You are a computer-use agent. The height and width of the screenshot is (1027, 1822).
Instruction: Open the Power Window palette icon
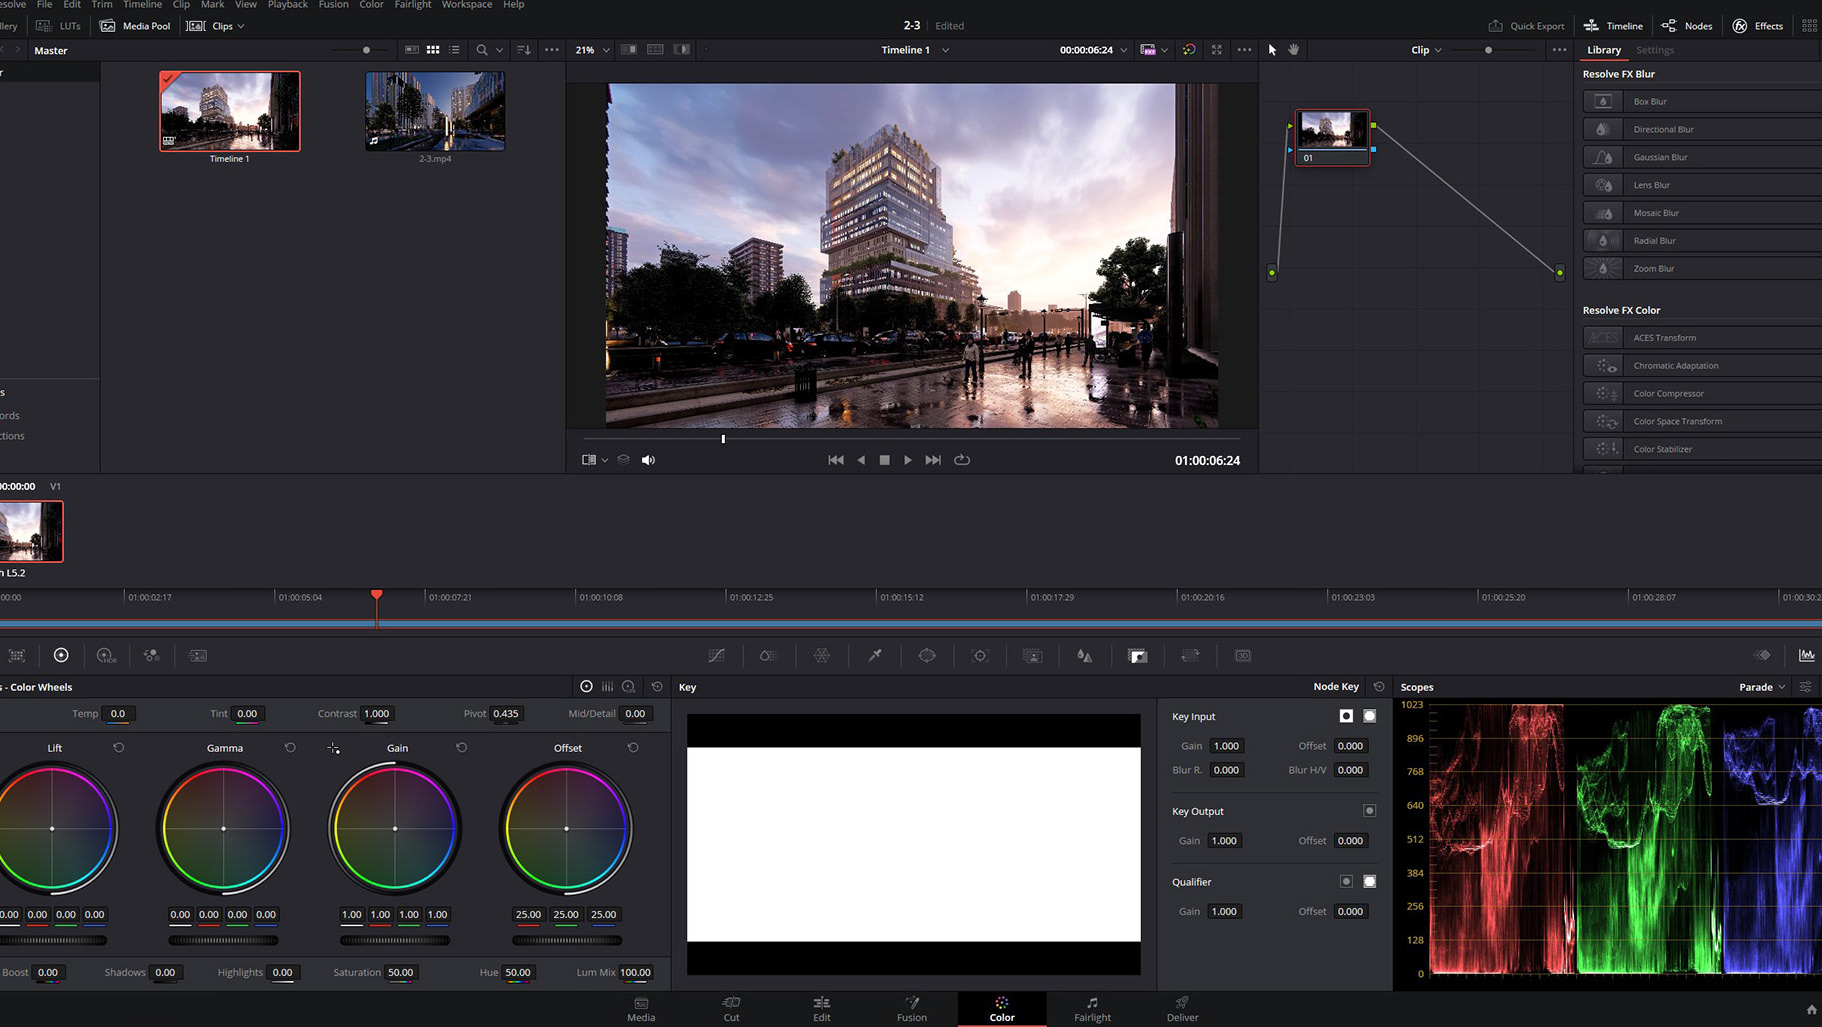click(x=927, y=656)
